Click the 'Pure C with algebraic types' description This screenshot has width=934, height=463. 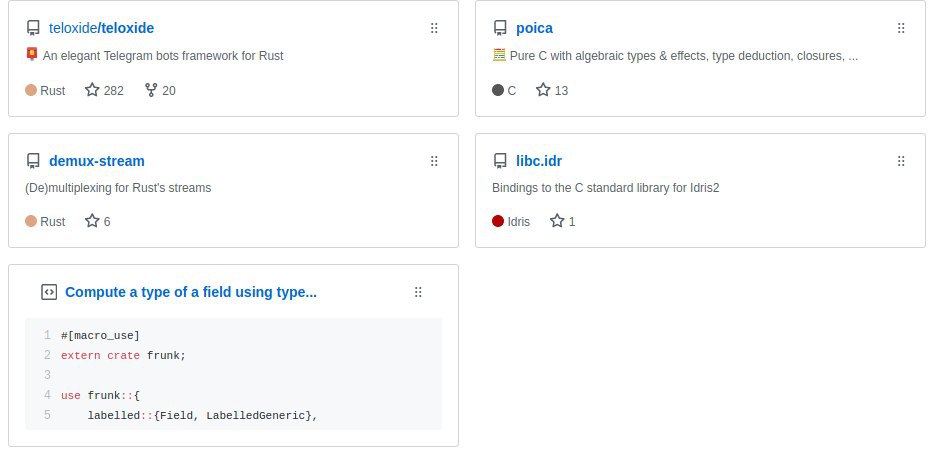tap(684, 56)
